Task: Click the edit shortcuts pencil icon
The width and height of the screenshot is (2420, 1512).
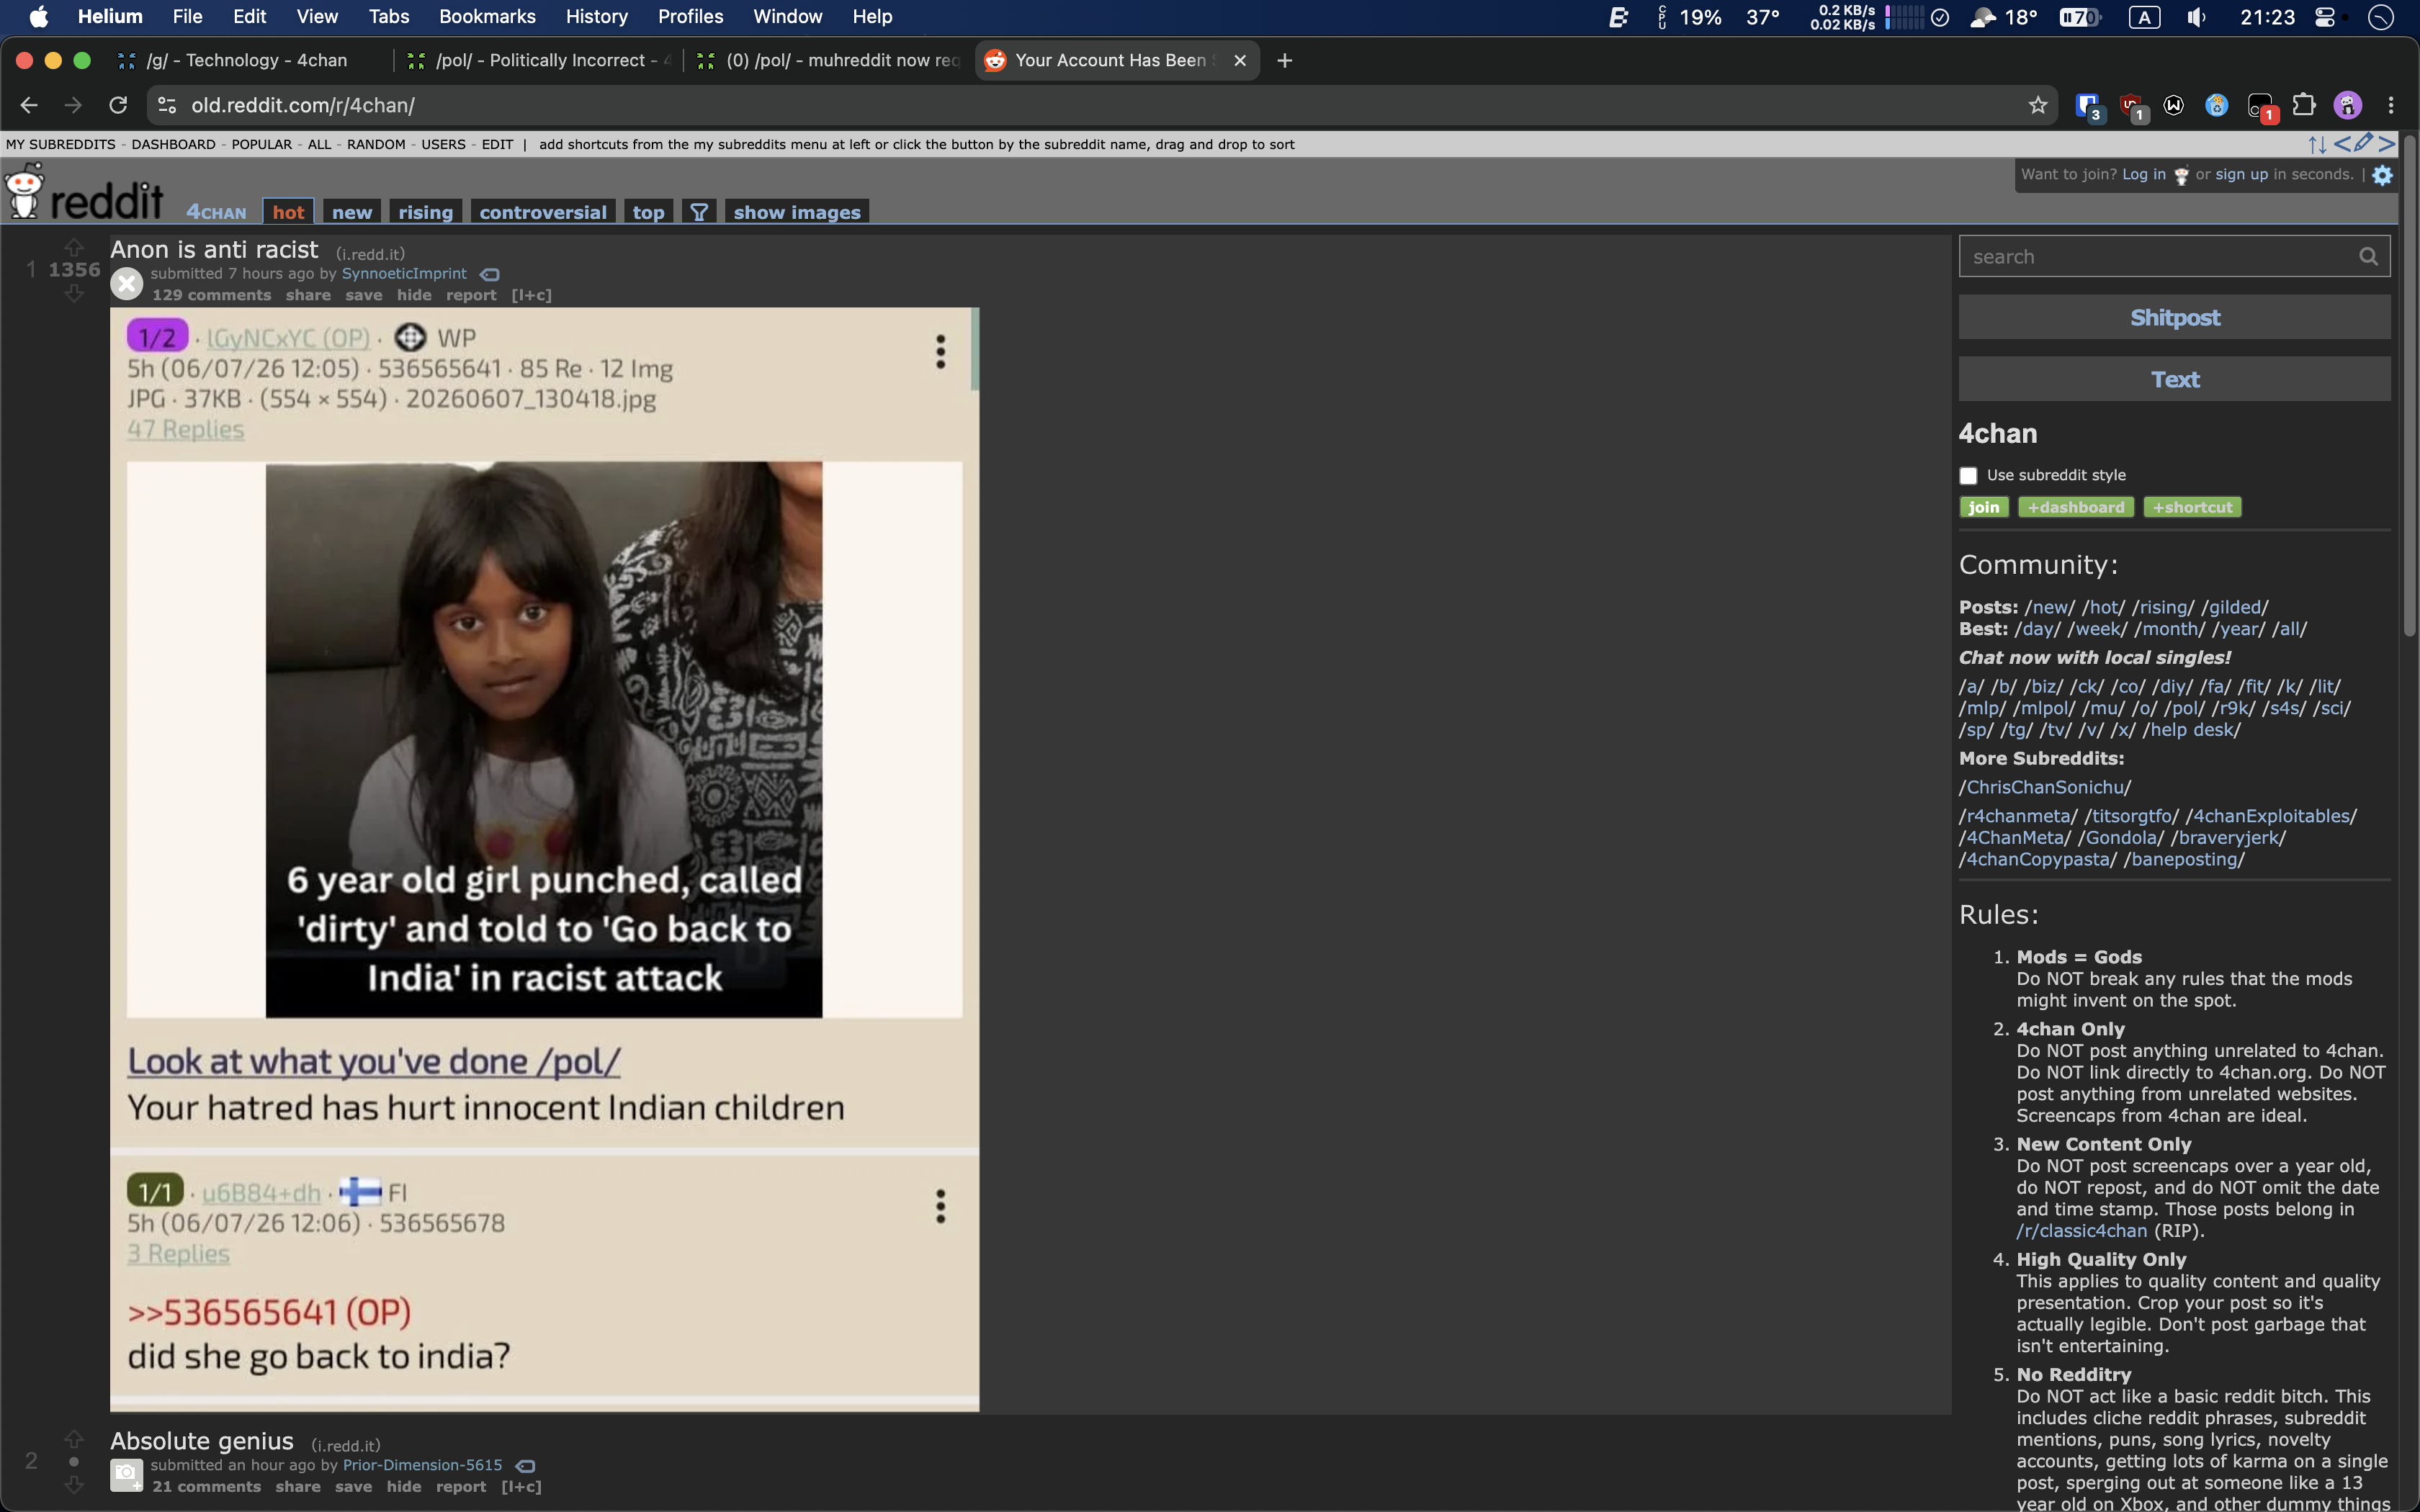Action: [x=2363, y=143]
